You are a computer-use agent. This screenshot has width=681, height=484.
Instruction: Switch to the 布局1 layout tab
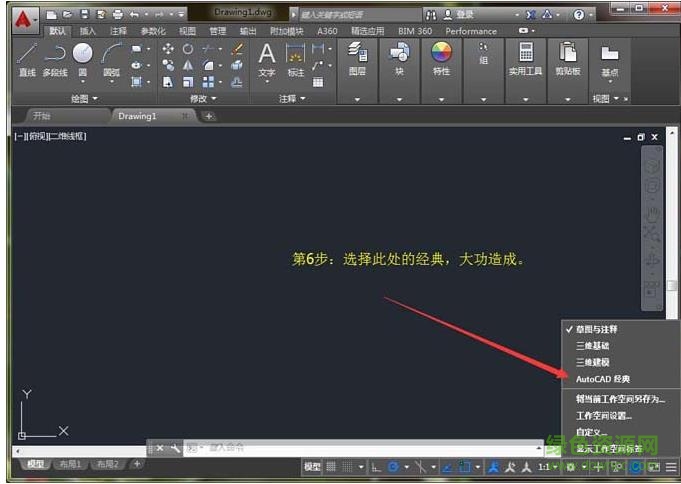tap(70, 464)
